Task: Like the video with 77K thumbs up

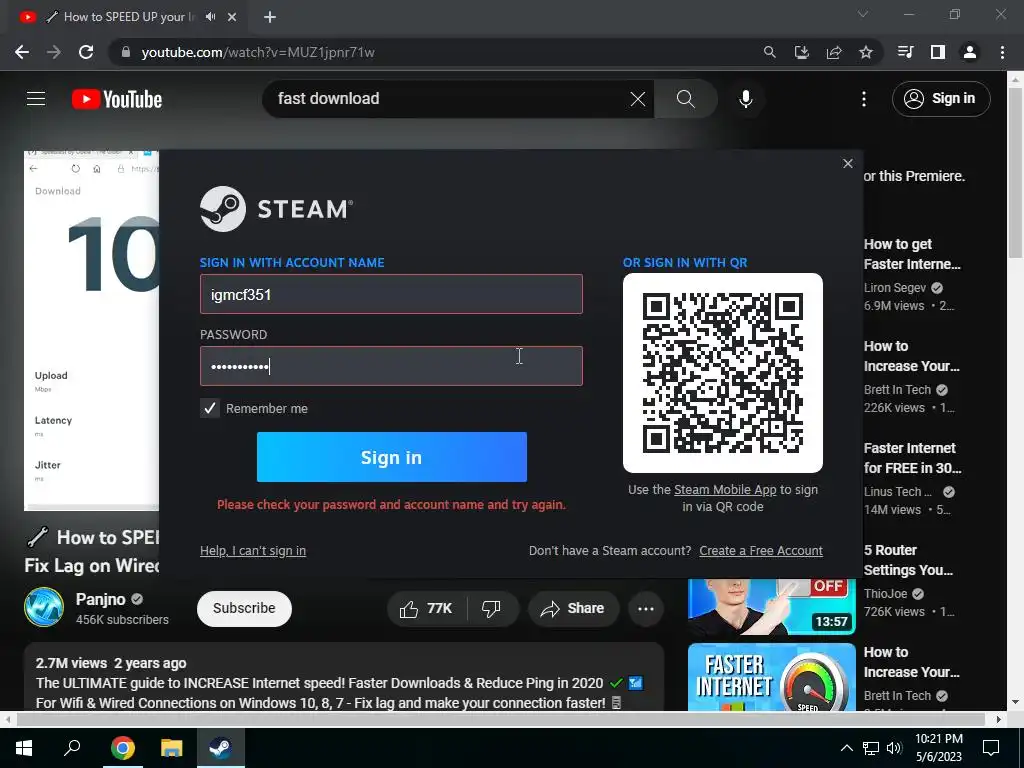Action: coord(427,609)
